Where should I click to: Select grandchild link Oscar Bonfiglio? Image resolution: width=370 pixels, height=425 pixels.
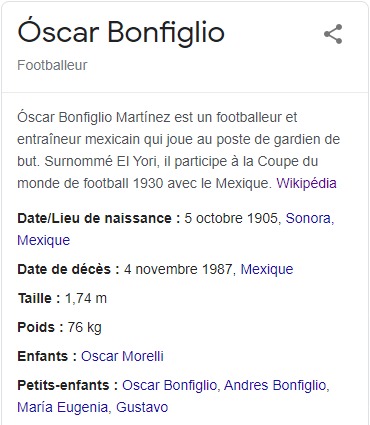pos(169,385)
